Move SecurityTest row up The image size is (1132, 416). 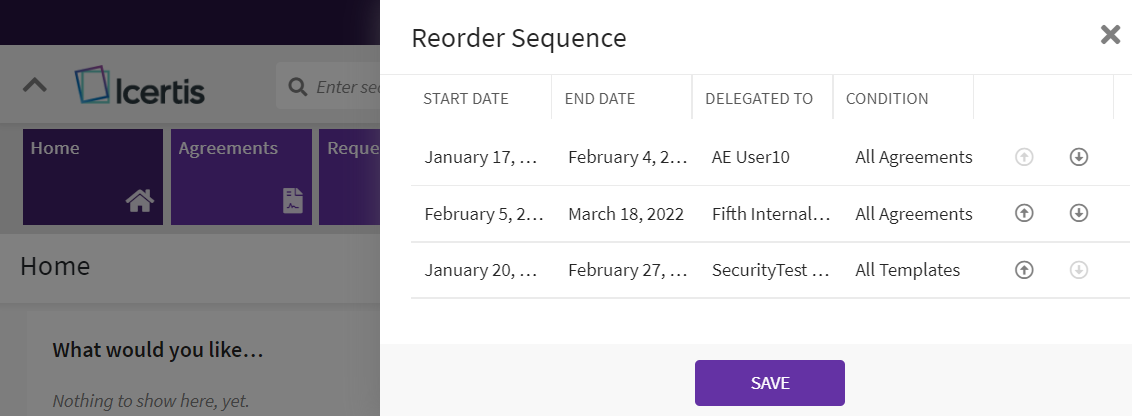[x=1023, y=270]
